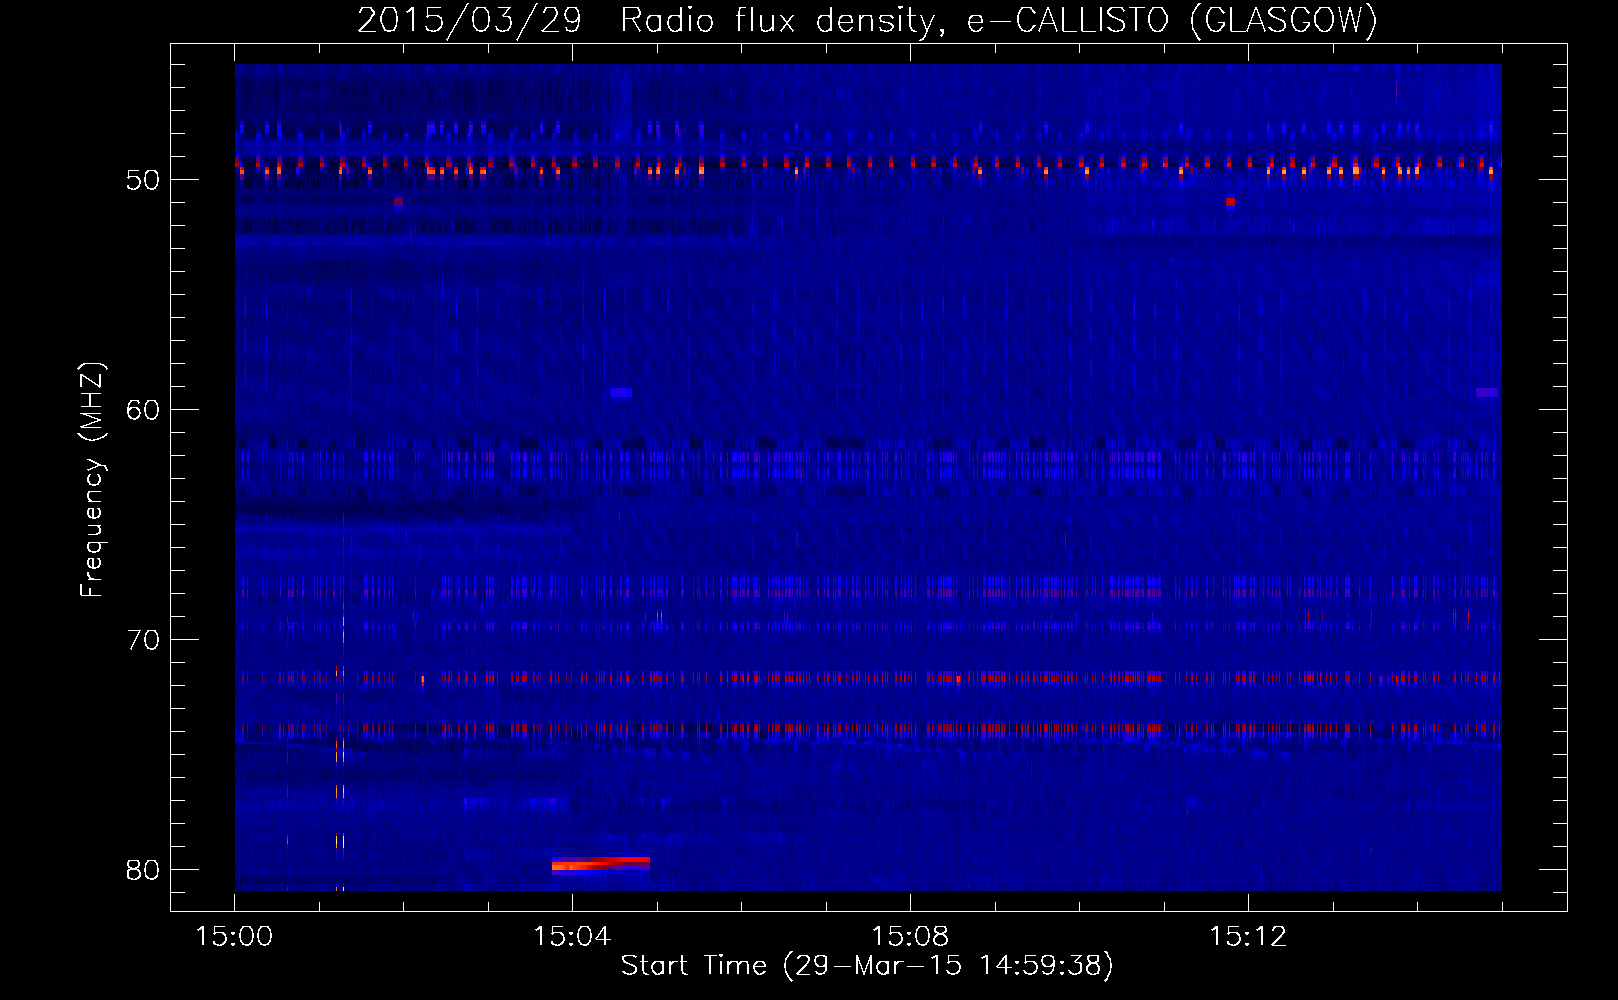Select the '15:08' time tick label

(910, 937)
